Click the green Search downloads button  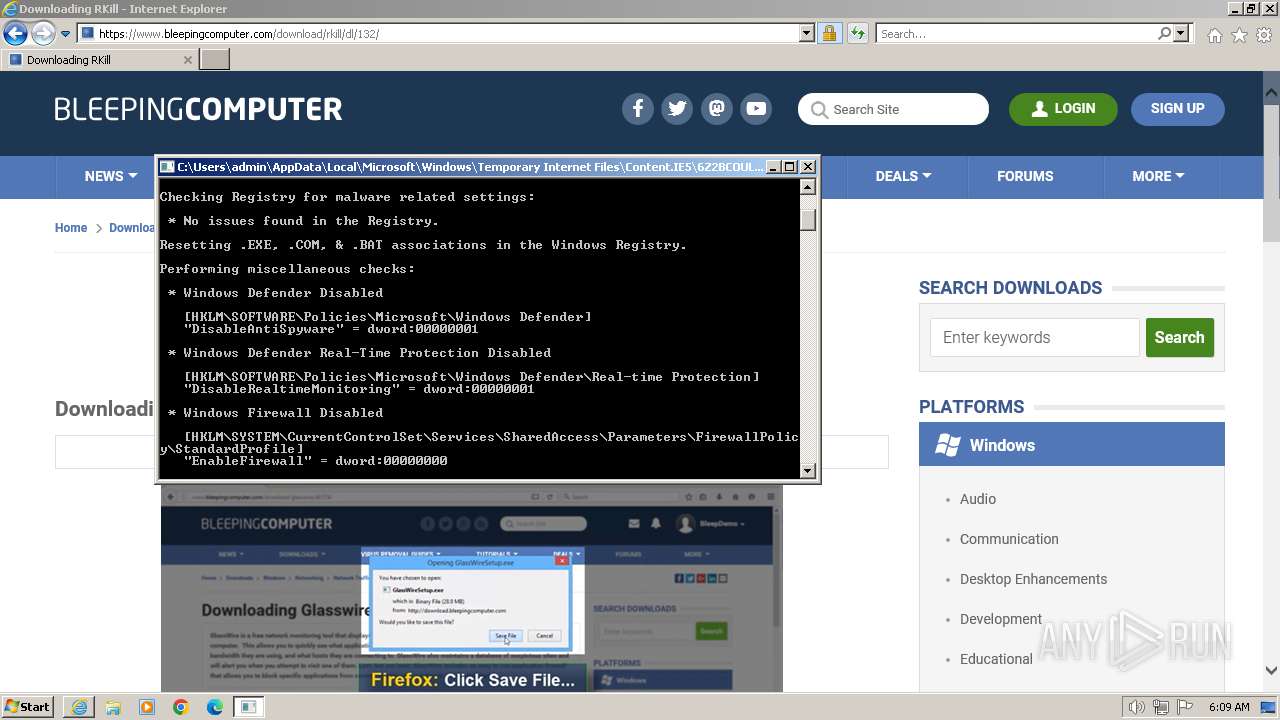[1179, 338]
